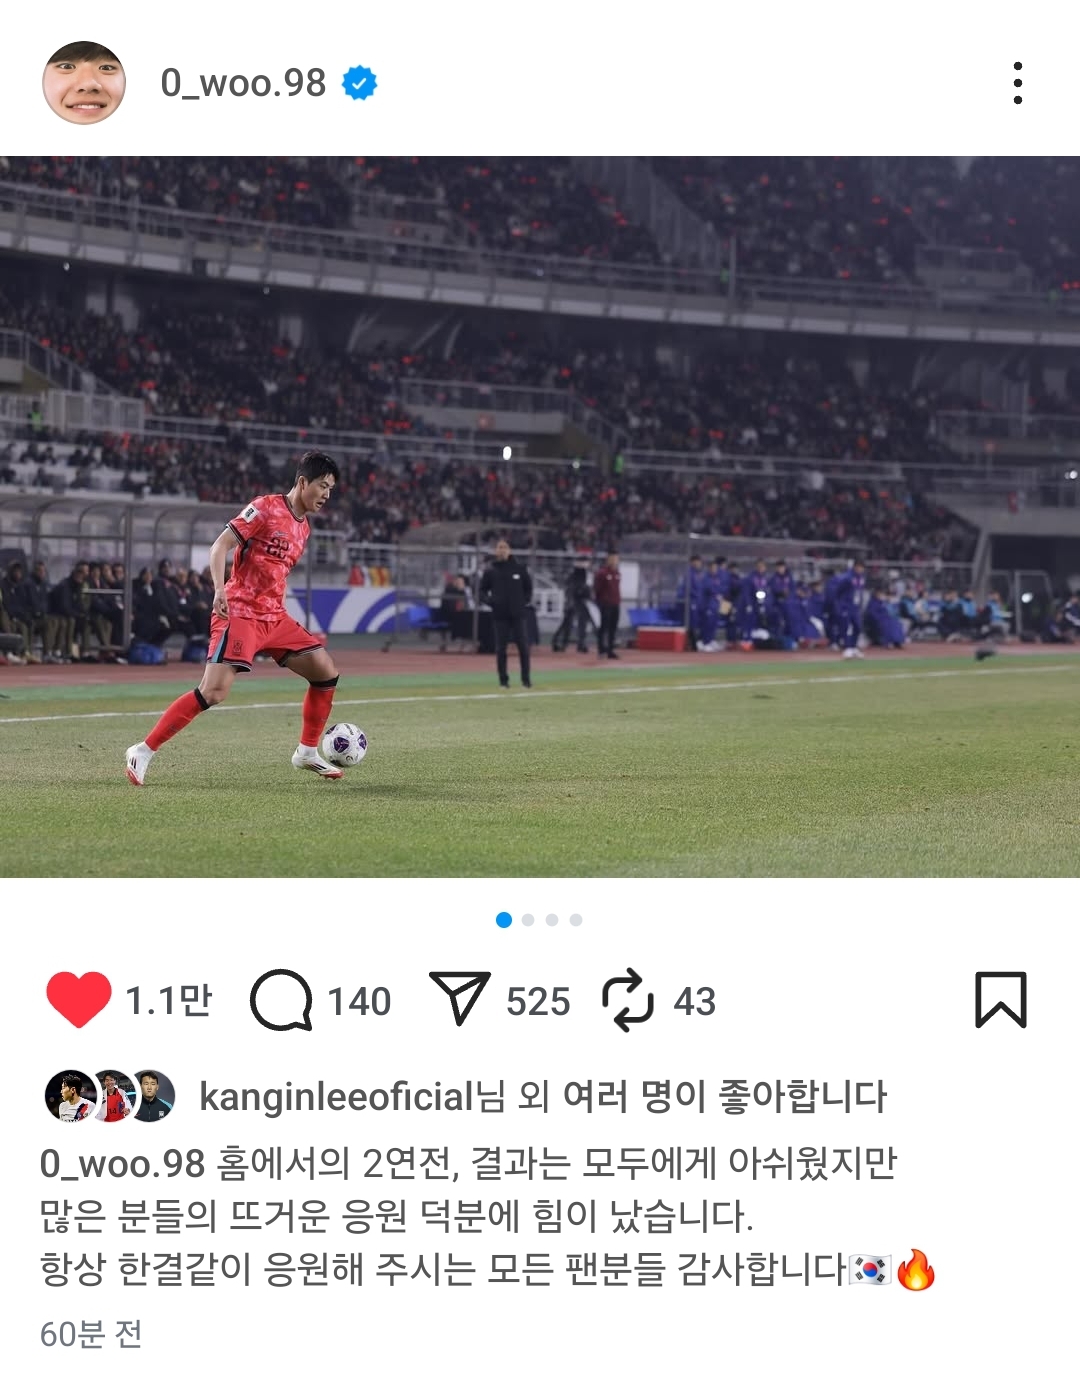Tap the blue verified badge
This screenshot has height=1377, width=1080.
click(359, 83)
